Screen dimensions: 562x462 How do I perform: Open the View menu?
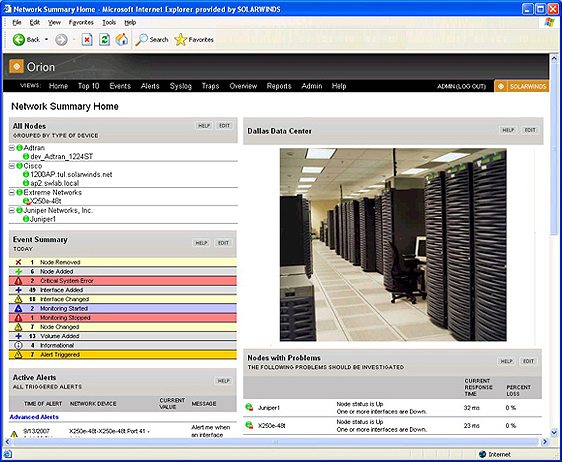tap(54, 22)
